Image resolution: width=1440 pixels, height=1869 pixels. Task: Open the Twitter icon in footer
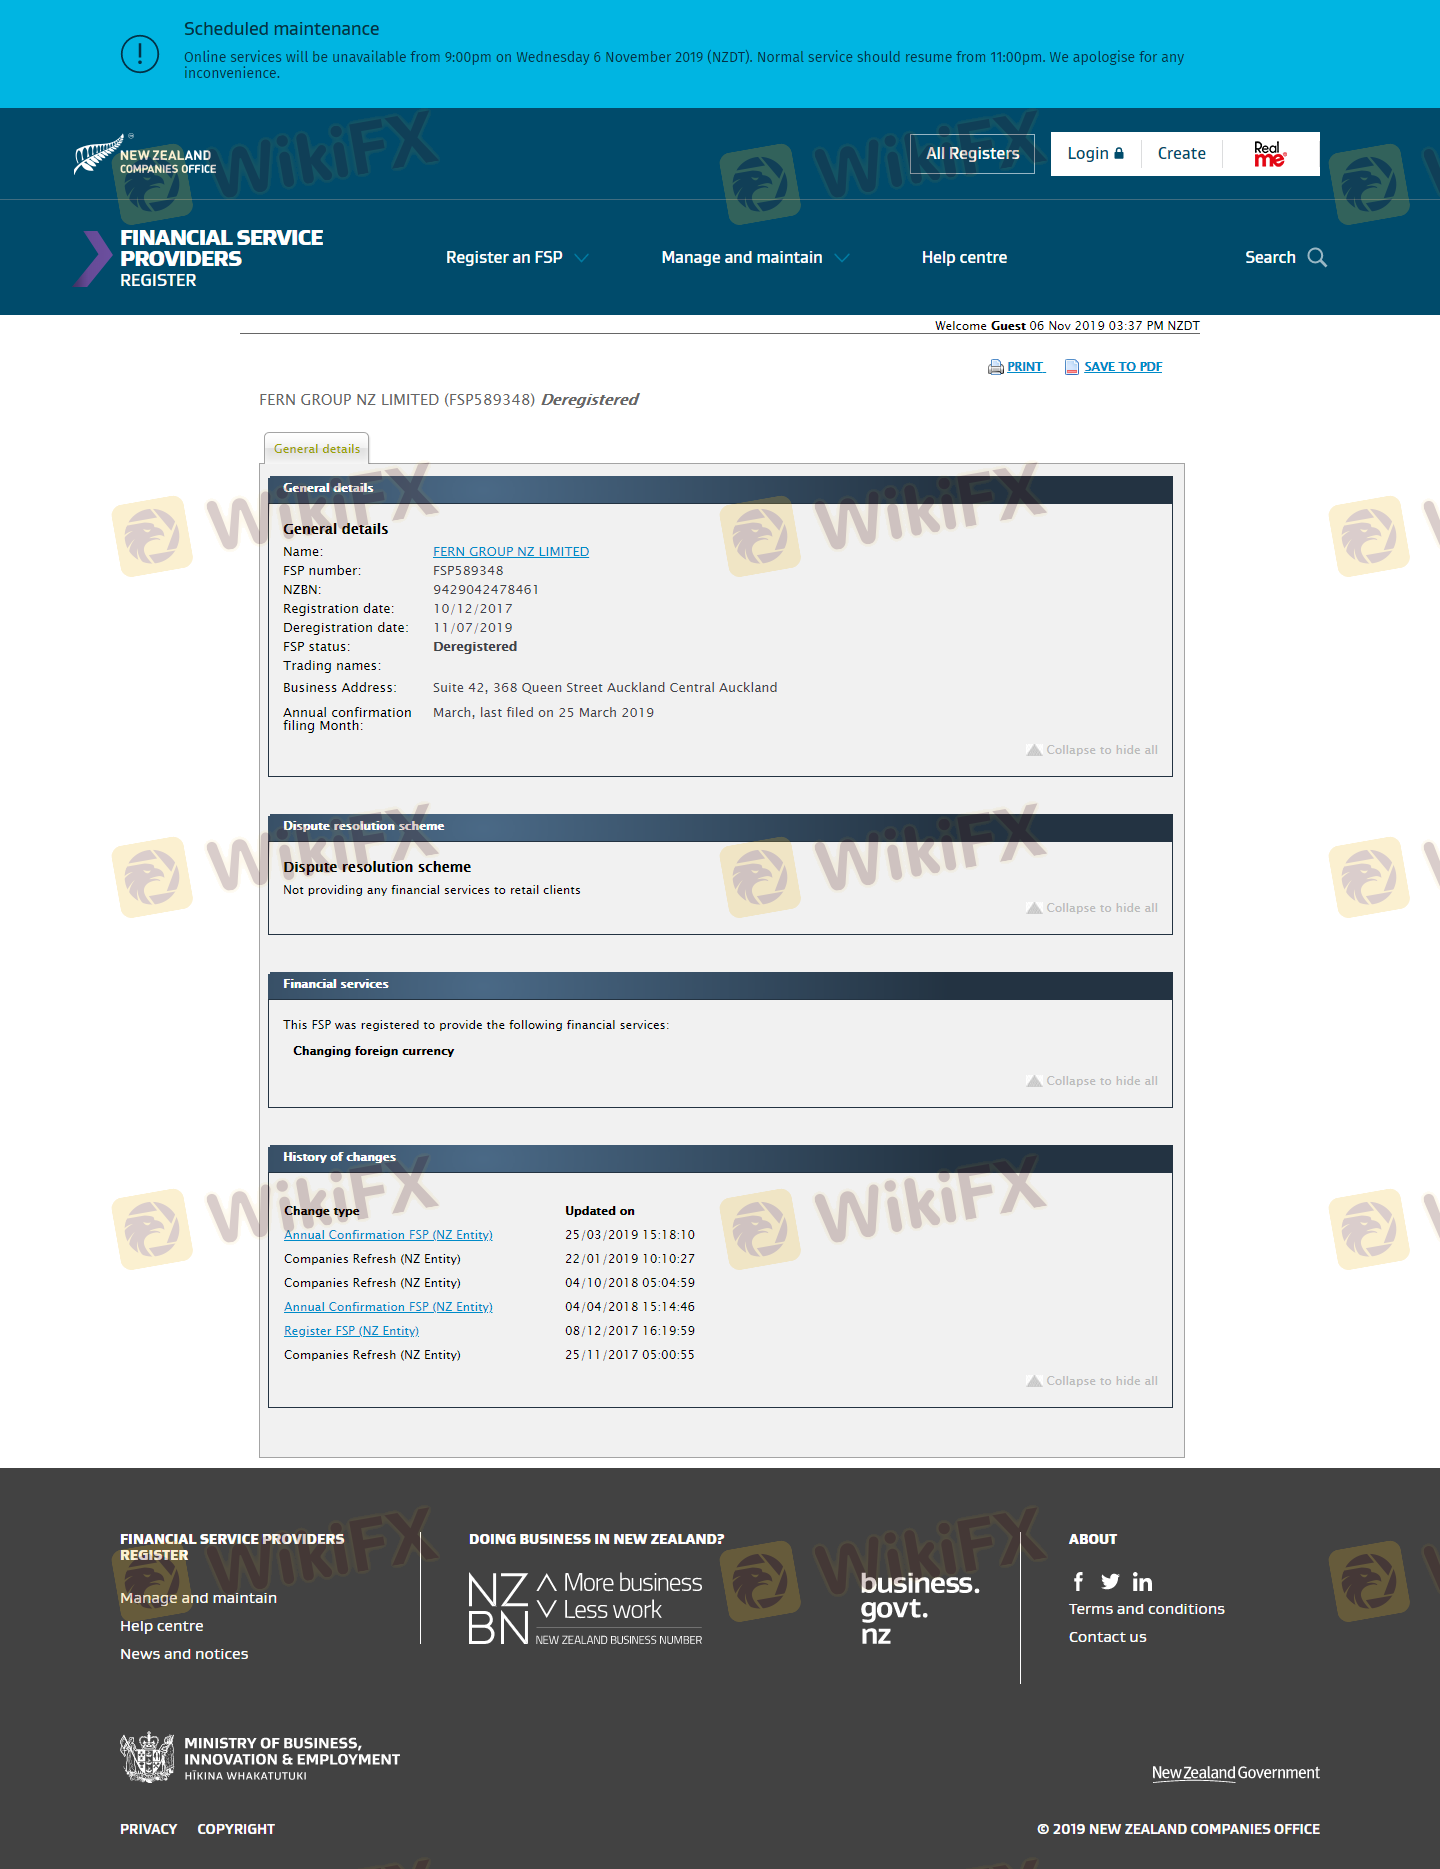[x=1110, y=1581]
